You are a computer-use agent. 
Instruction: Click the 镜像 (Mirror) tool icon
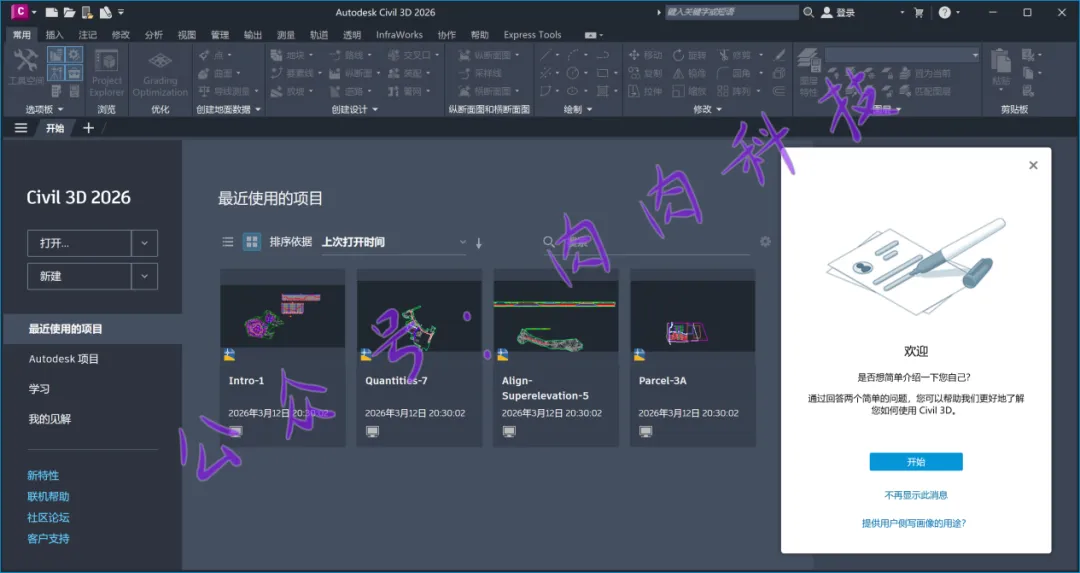pos(678,73)
